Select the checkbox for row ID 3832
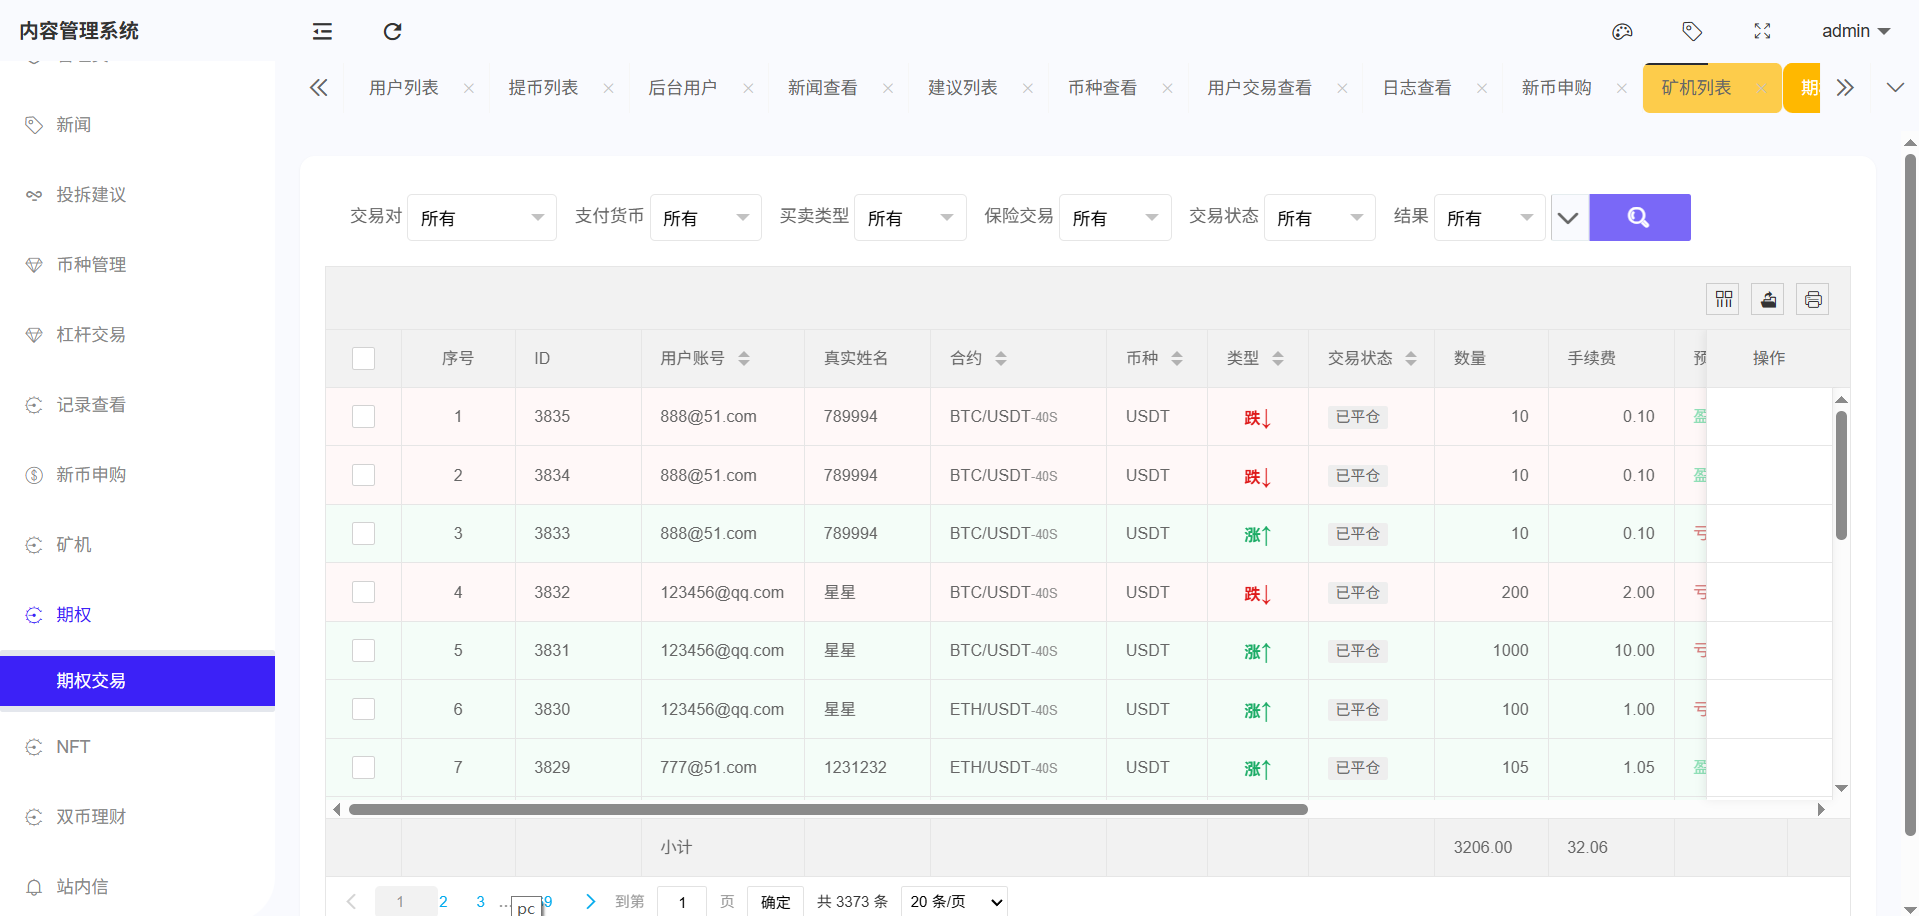This screenshot has height=916, width=1919. 363,592
